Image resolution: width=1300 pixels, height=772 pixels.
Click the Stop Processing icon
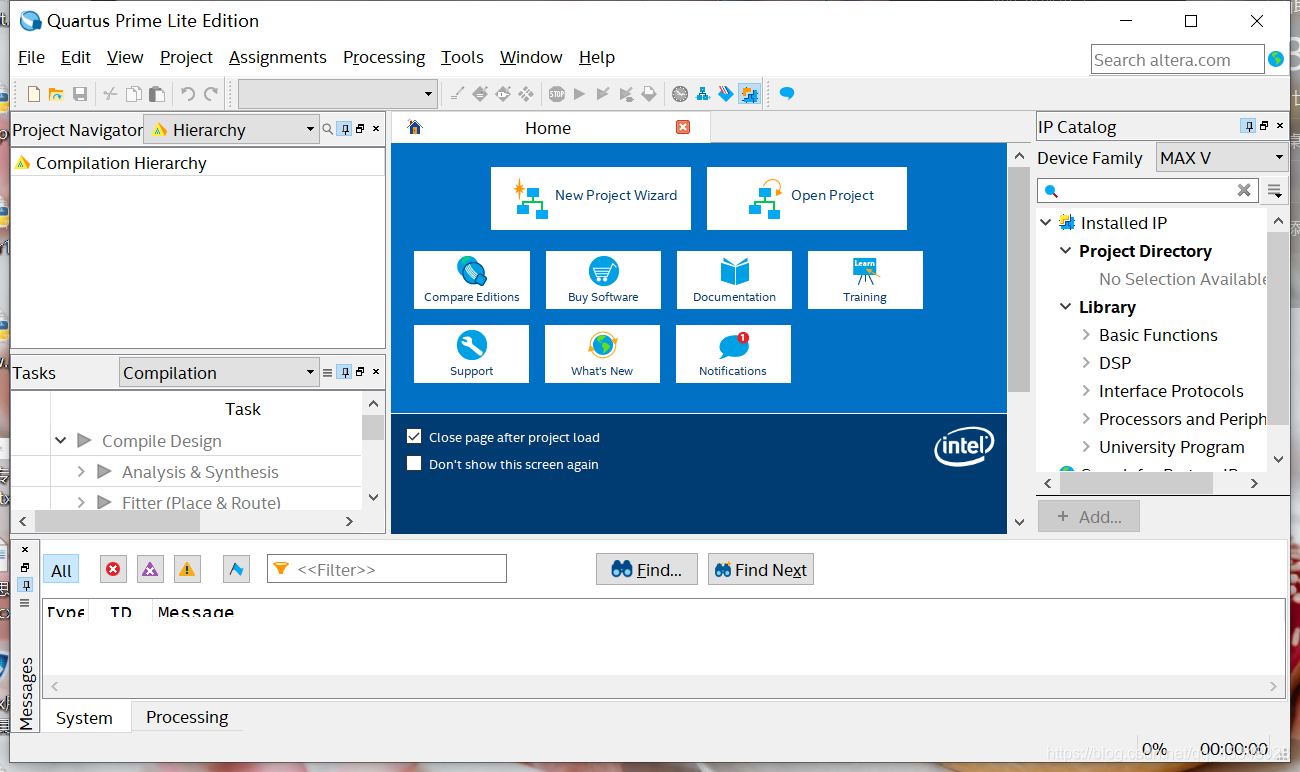pyautogui.click(x=556, y=94)
